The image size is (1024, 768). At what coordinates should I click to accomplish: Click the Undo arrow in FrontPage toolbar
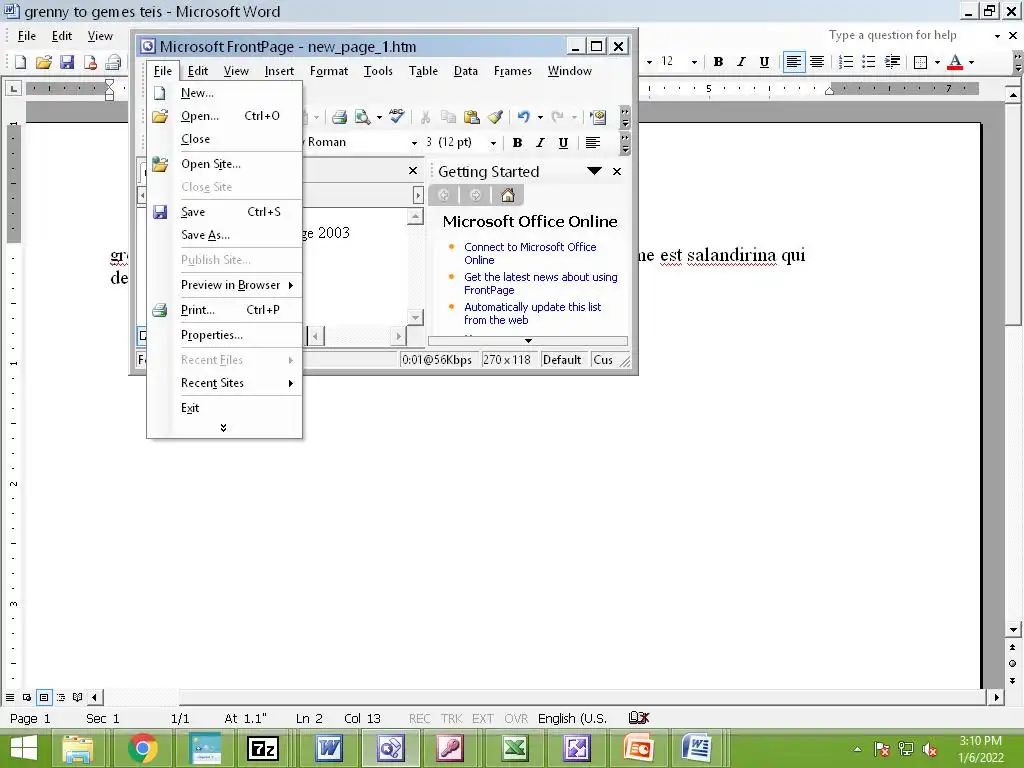click(523, 118)
